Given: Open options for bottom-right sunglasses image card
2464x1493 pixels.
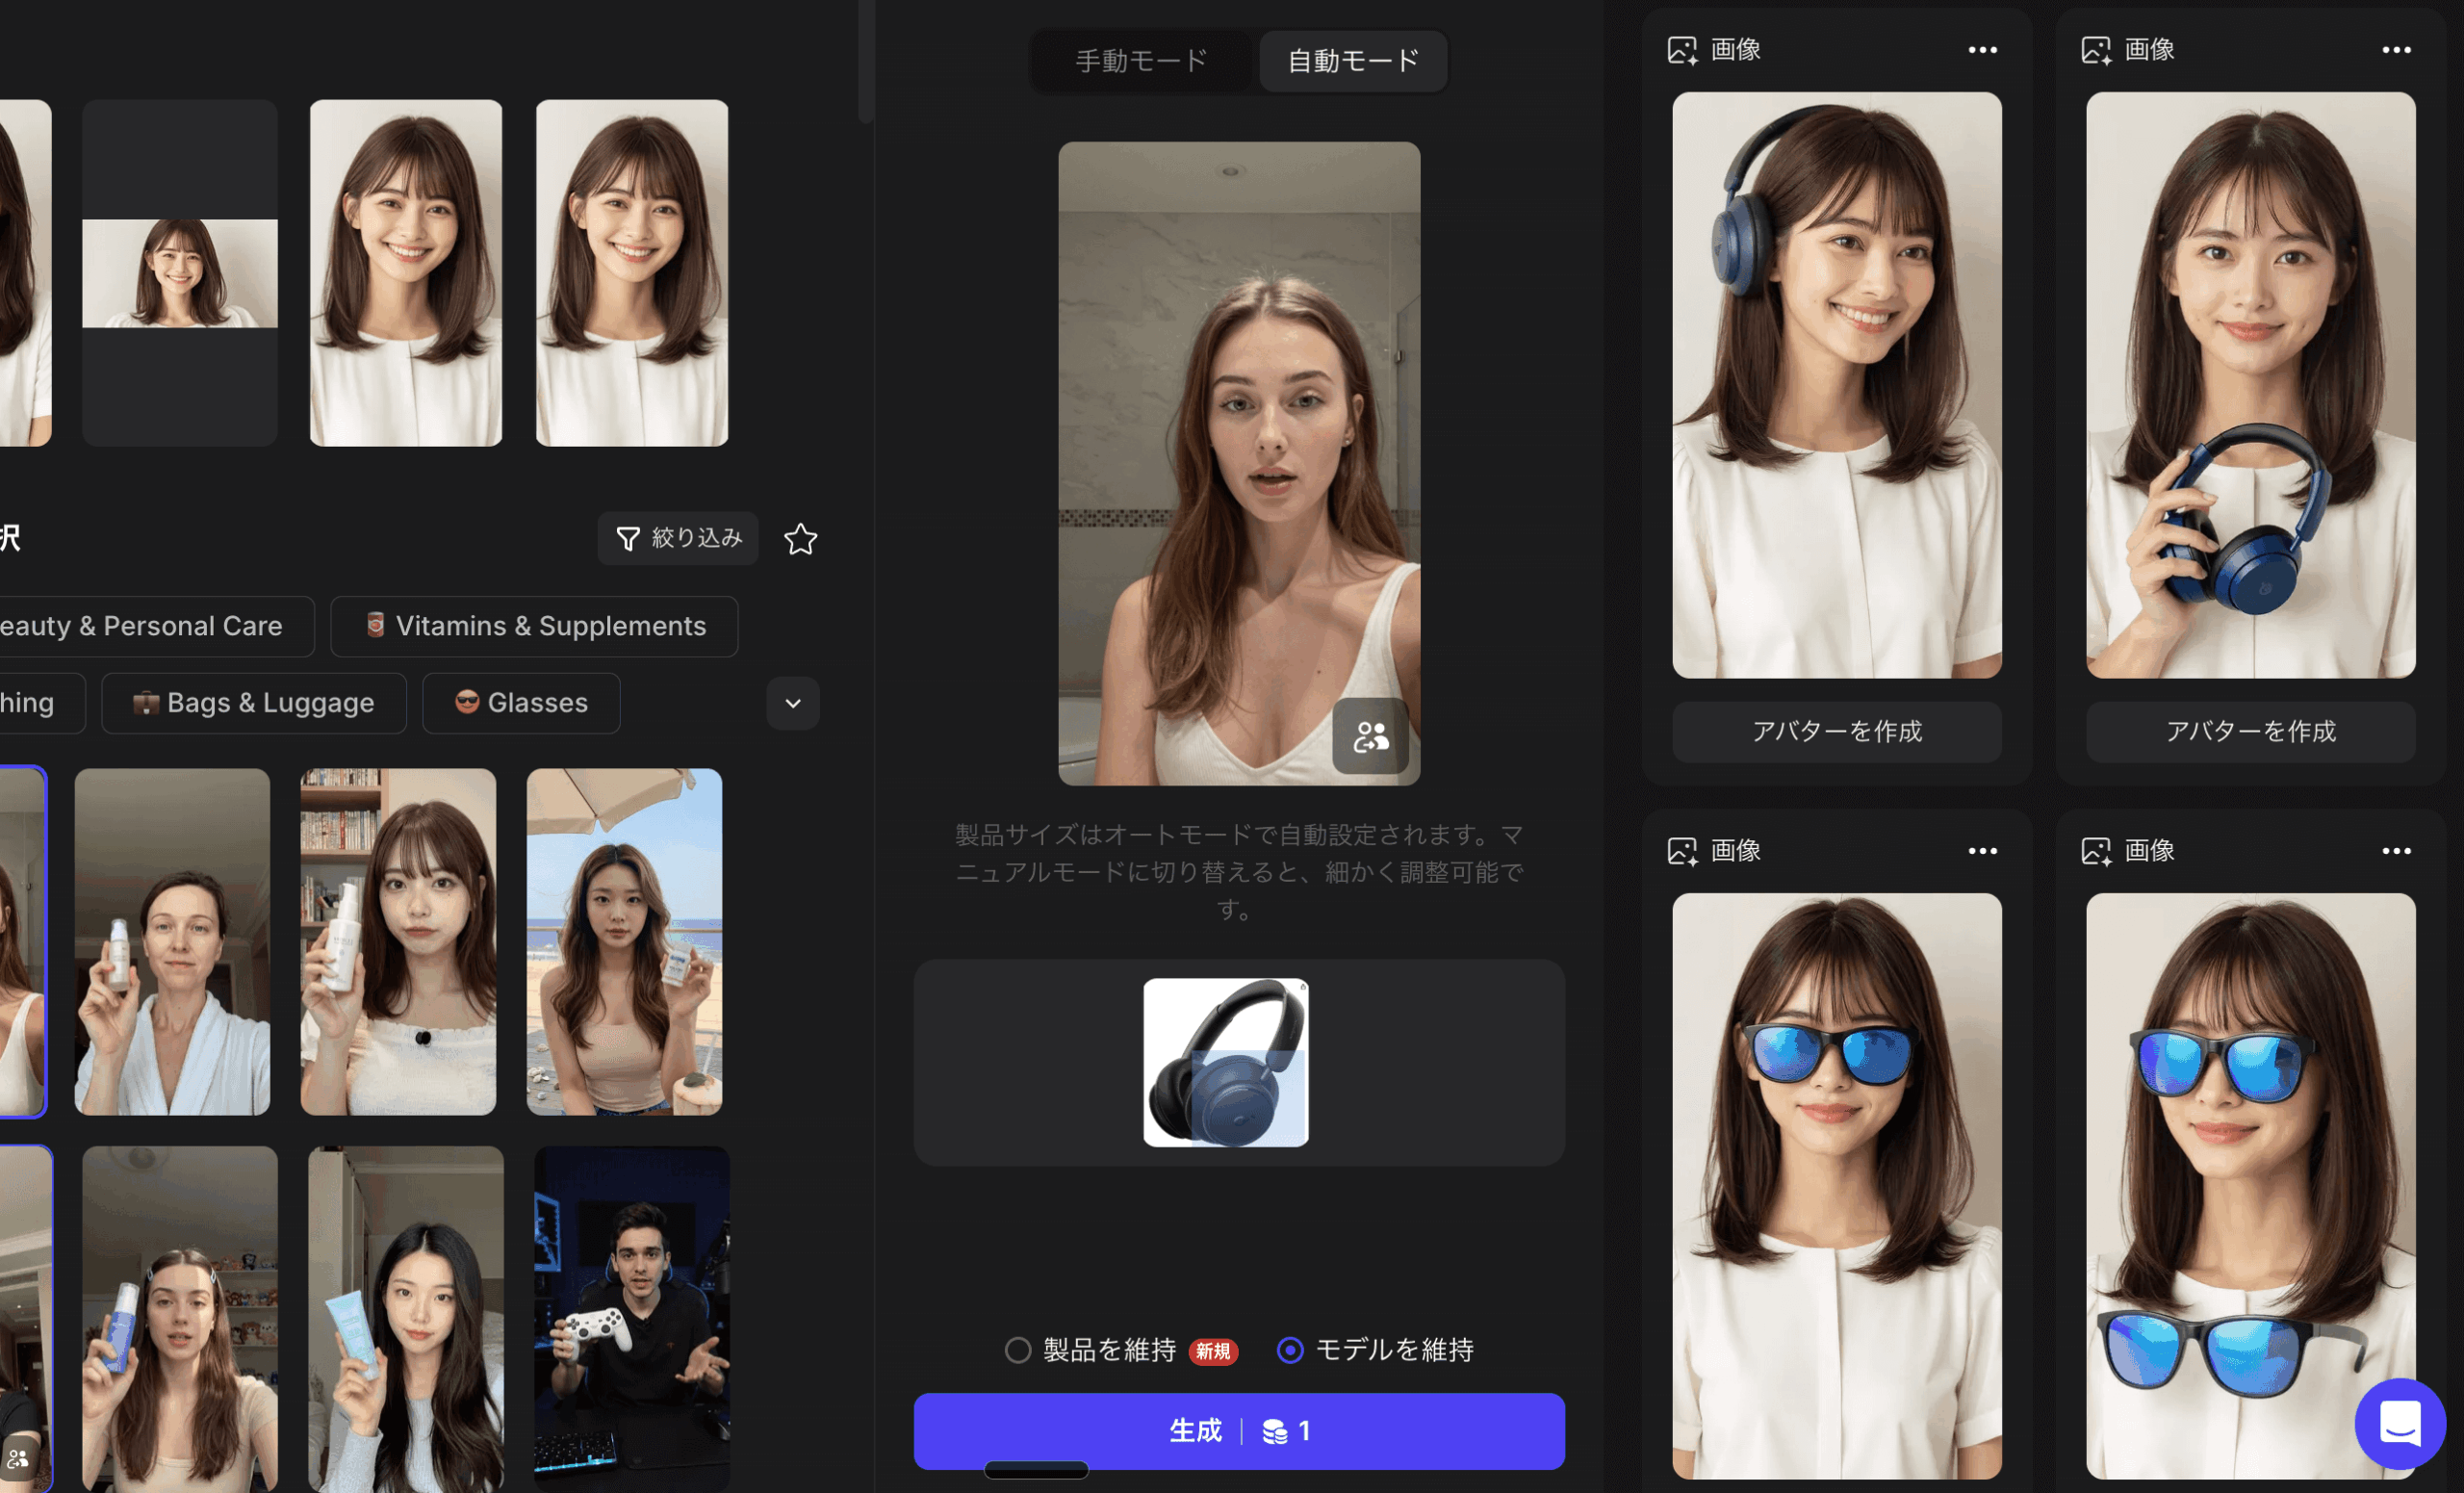Looking at the screenshot, I should pyautogui.click(x=2396, y=851).
